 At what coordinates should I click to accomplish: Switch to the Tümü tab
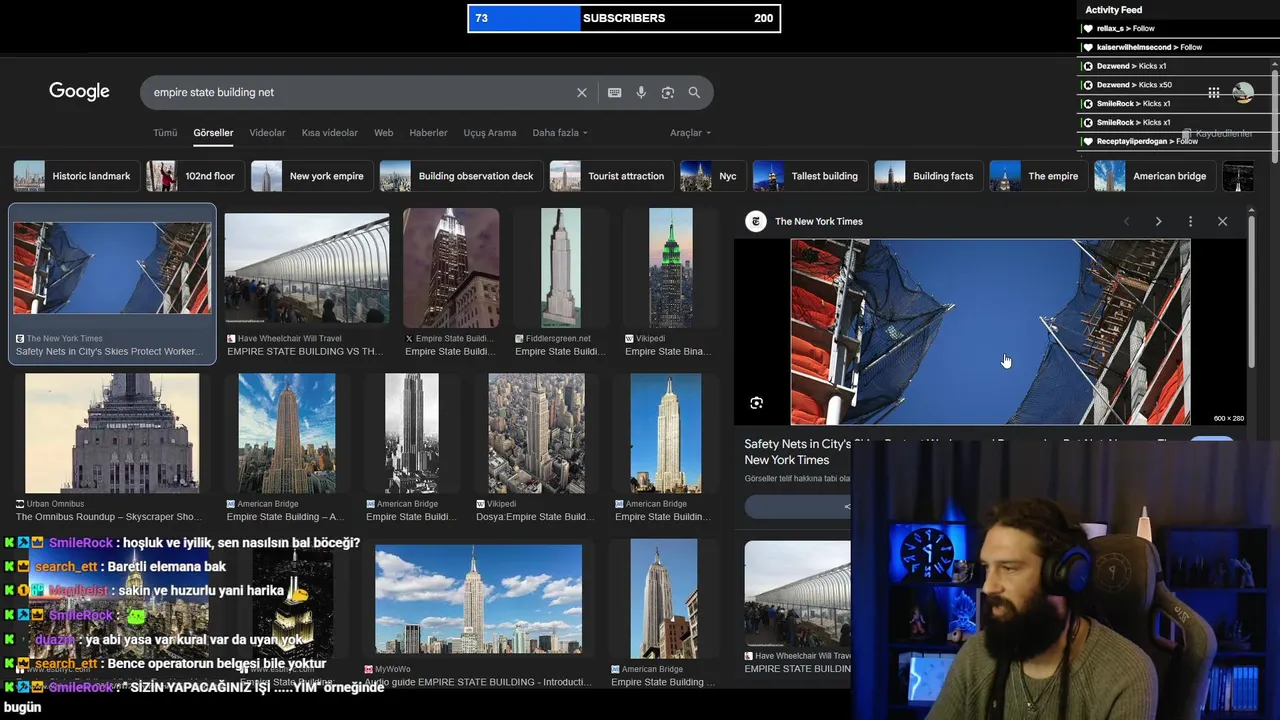point(165,133)
